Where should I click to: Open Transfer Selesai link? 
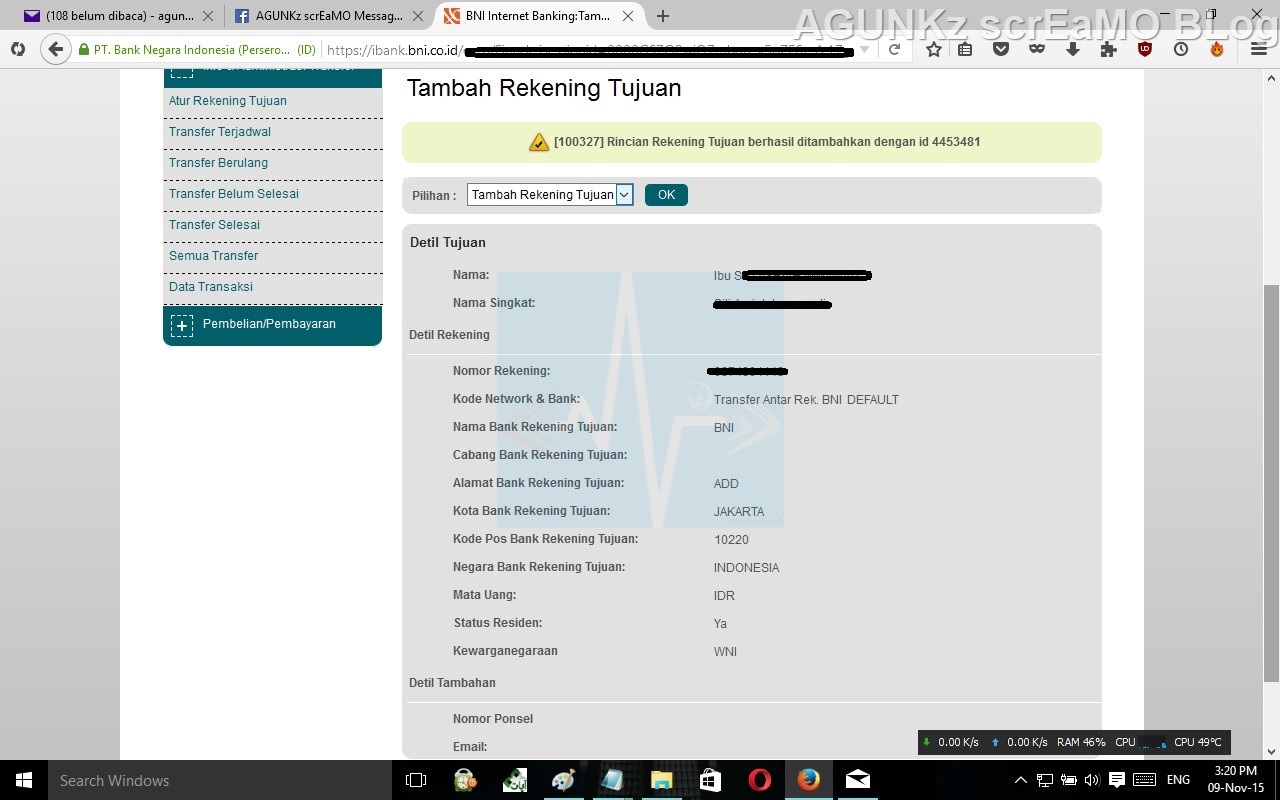click(214, 225)
